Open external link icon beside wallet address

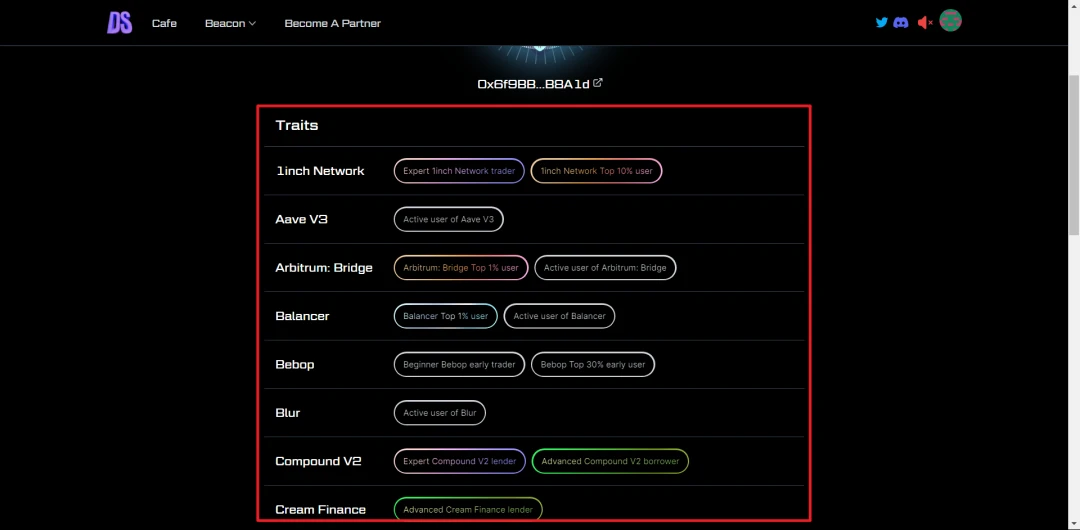pyautogui.click(x=598, y=83)
